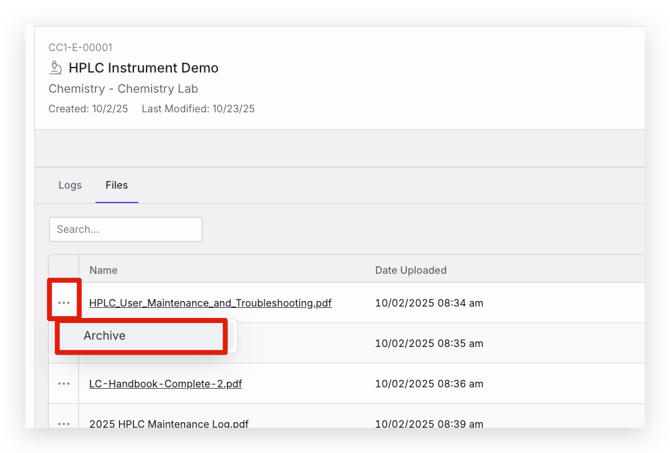The image size is (670, 453).
Task: Click the microscope icon beside HPLC Instrument Demo
Action: [56, 68]
